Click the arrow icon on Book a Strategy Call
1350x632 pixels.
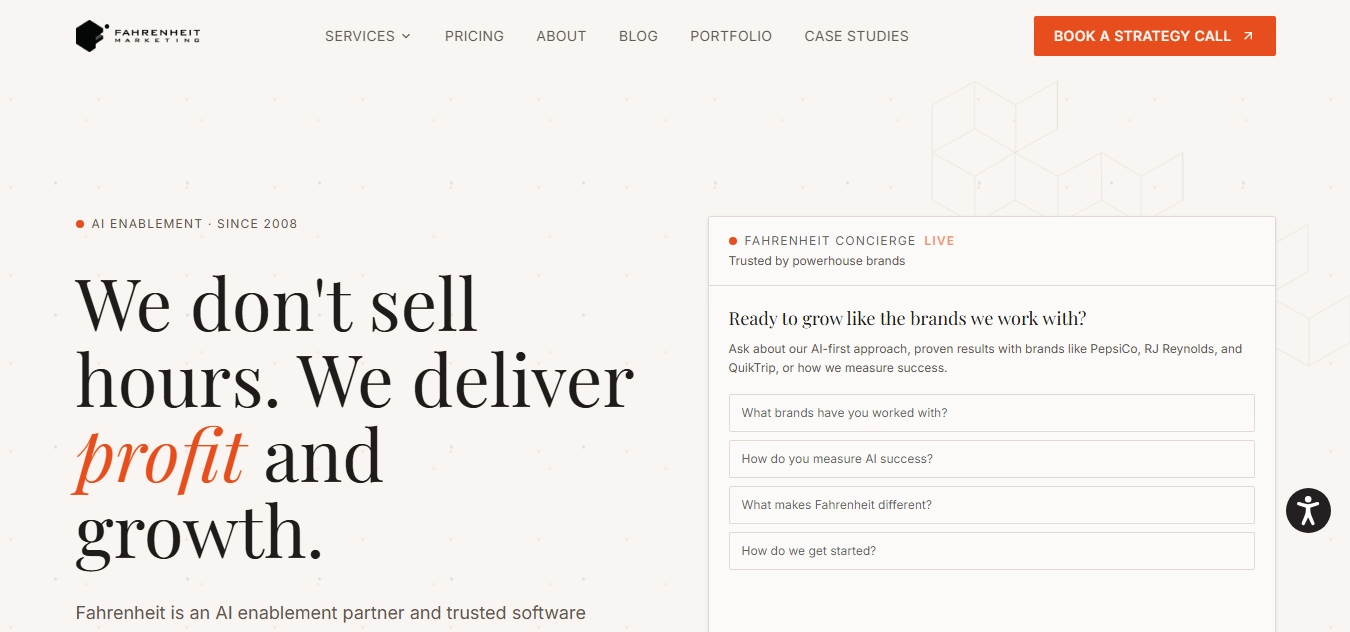(1248, 36)
